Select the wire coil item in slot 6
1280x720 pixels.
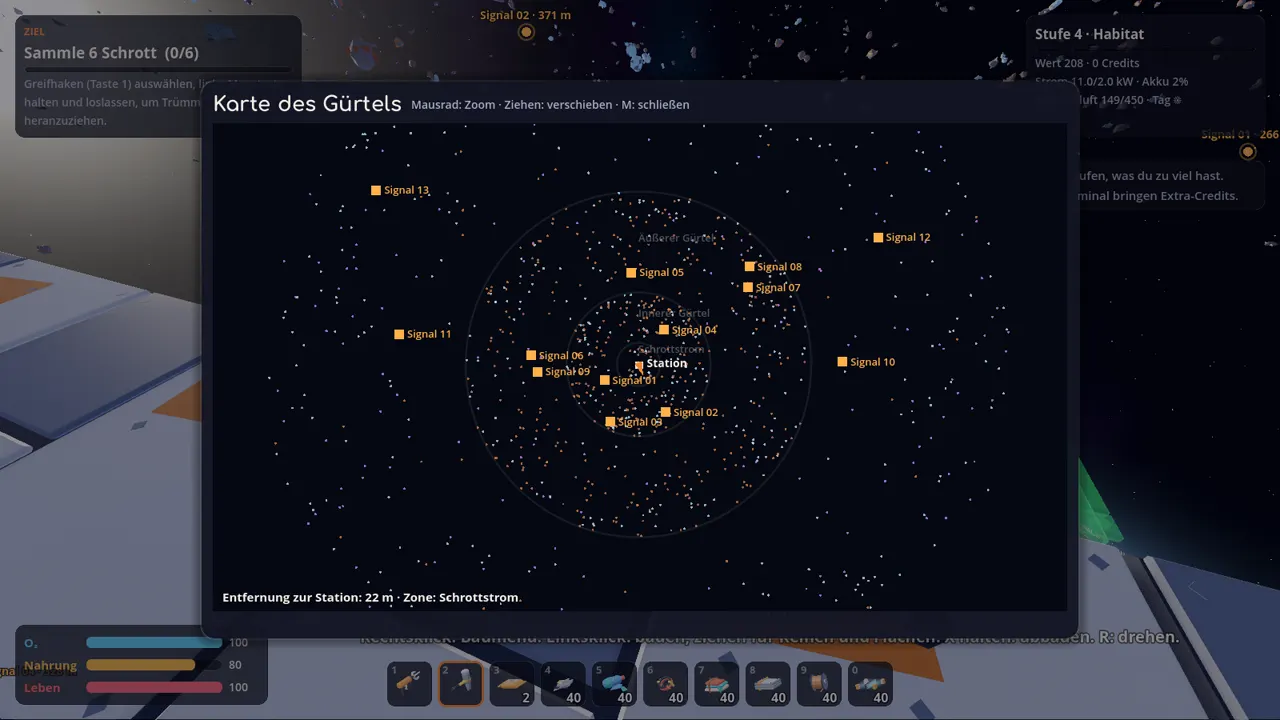666,684
